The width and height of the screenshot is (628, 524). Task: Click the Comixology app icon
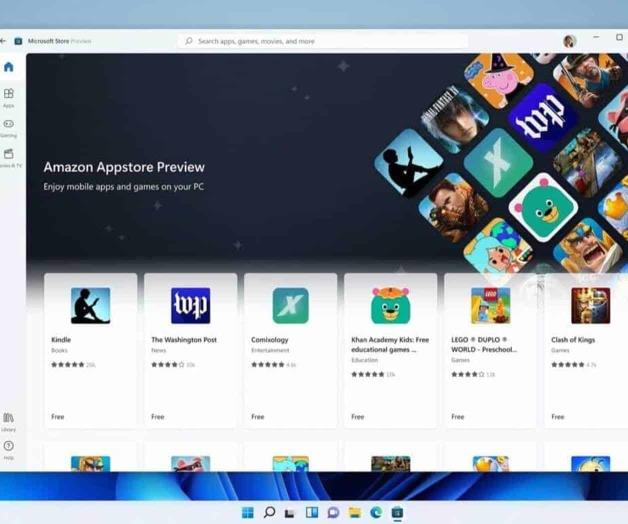pyautogui.click(x=291, y=305)
